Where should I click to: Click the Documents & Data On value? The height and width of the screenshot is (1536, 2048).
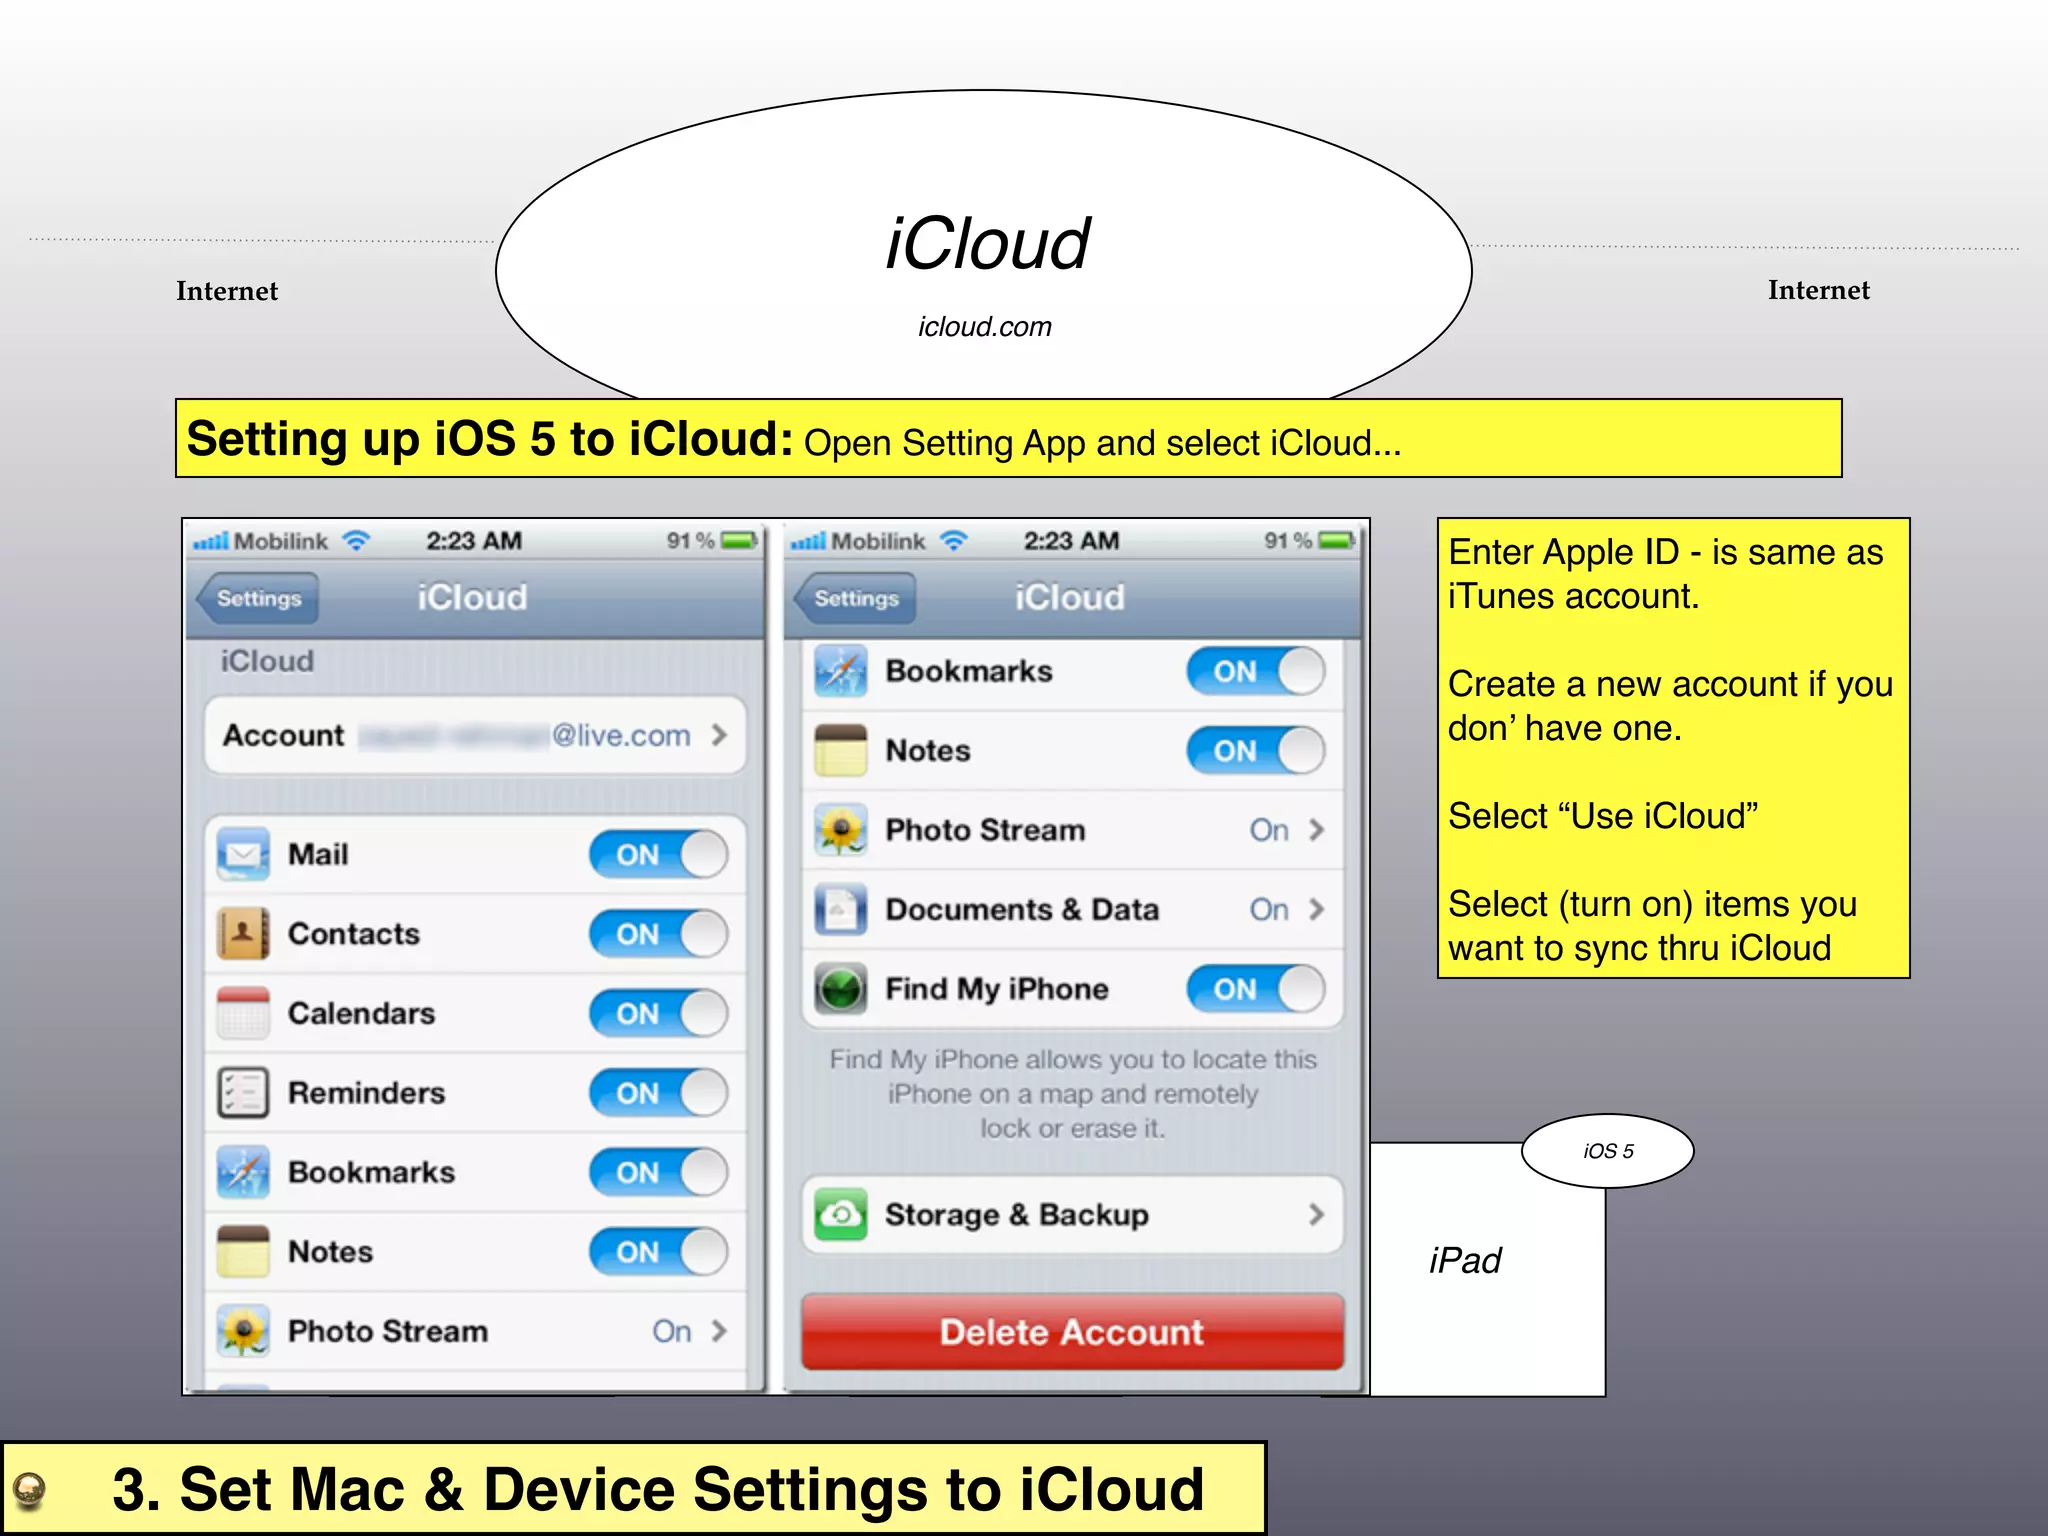coord(1269,909)
